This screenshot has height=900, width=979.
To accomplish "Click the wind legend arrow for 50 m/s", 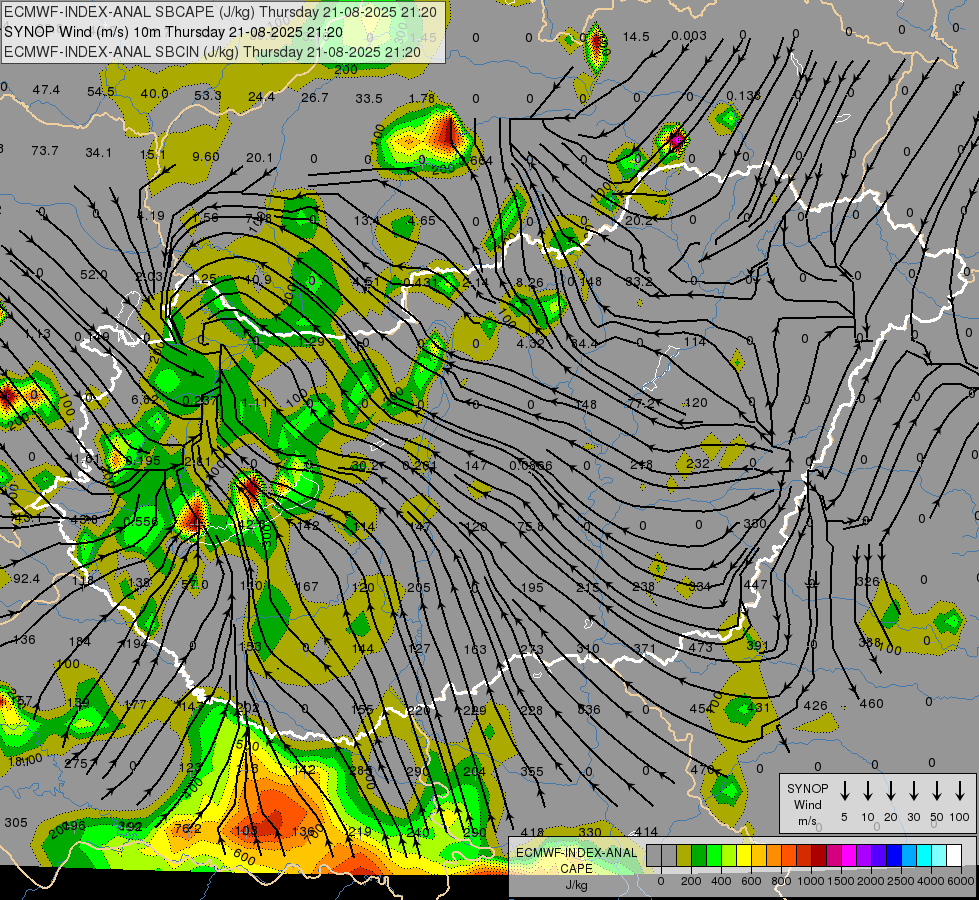I will click(937, 791).
